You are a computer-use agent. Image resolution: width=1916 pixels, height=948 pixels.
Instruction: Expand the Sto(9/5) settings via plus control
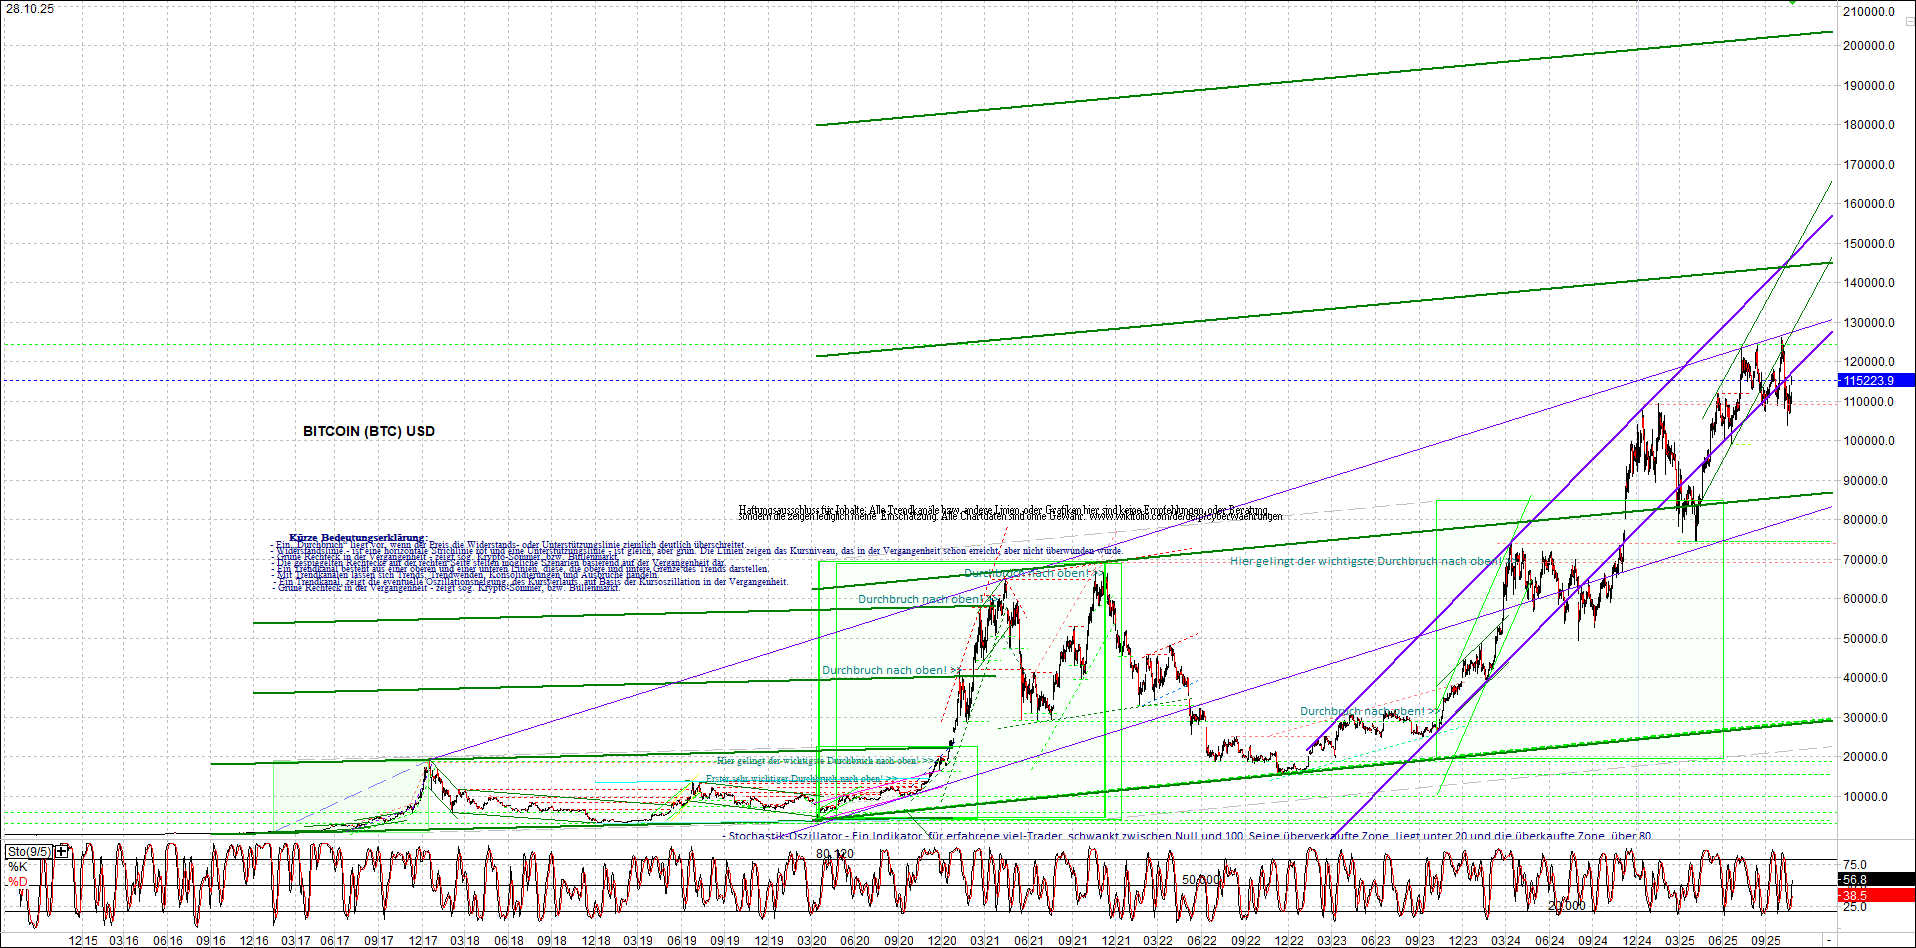coord(61,851)
